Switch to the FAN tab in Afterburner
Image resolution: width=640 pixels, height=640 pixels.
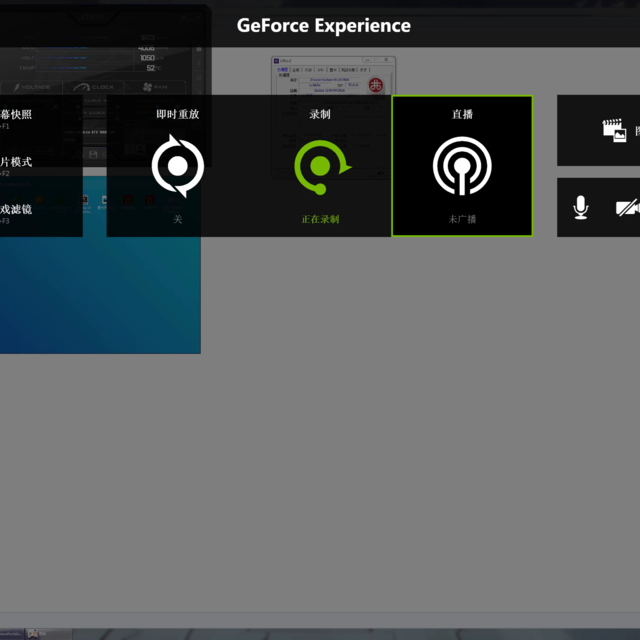click(x=155, y=87)
